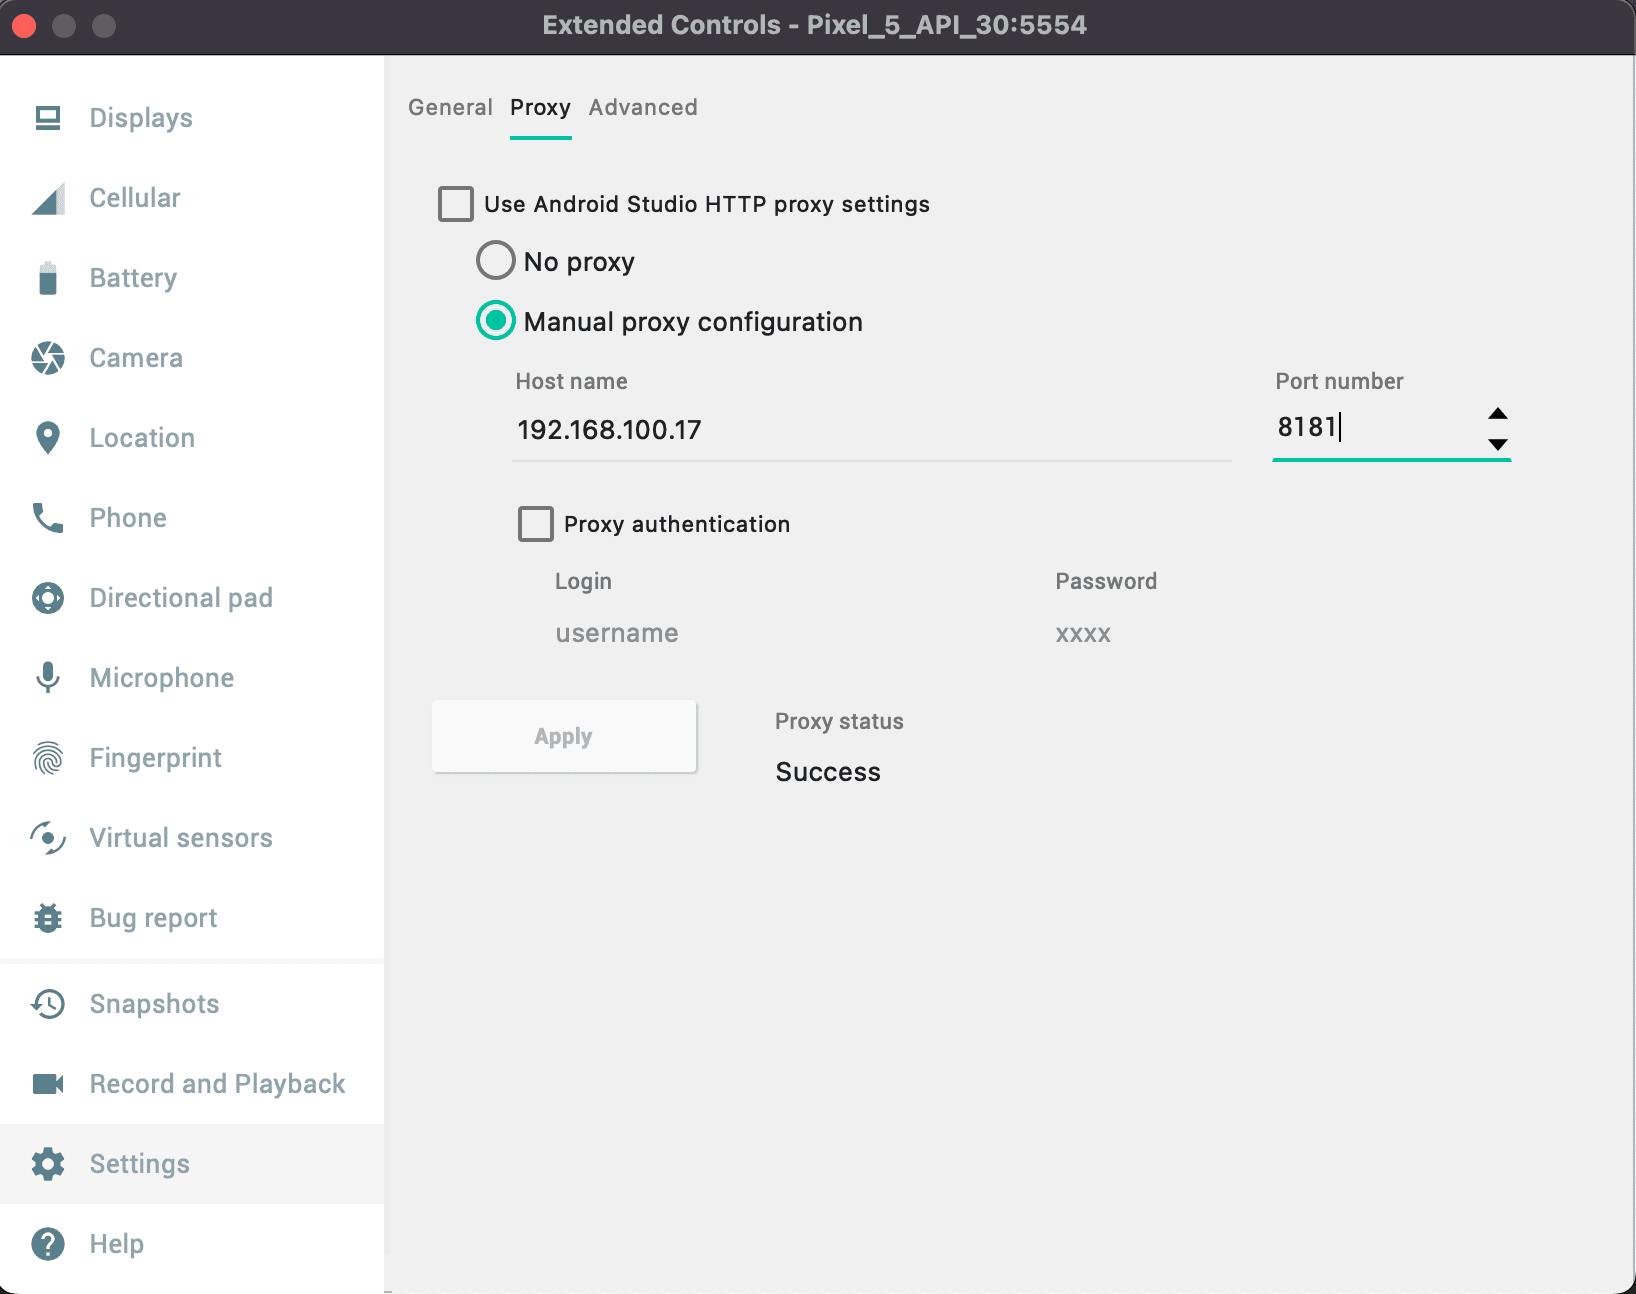The height and width of the screenshot is (1294, 1636).
Task: Open the Battery icon in sidebar
Action: click(47, 278)
